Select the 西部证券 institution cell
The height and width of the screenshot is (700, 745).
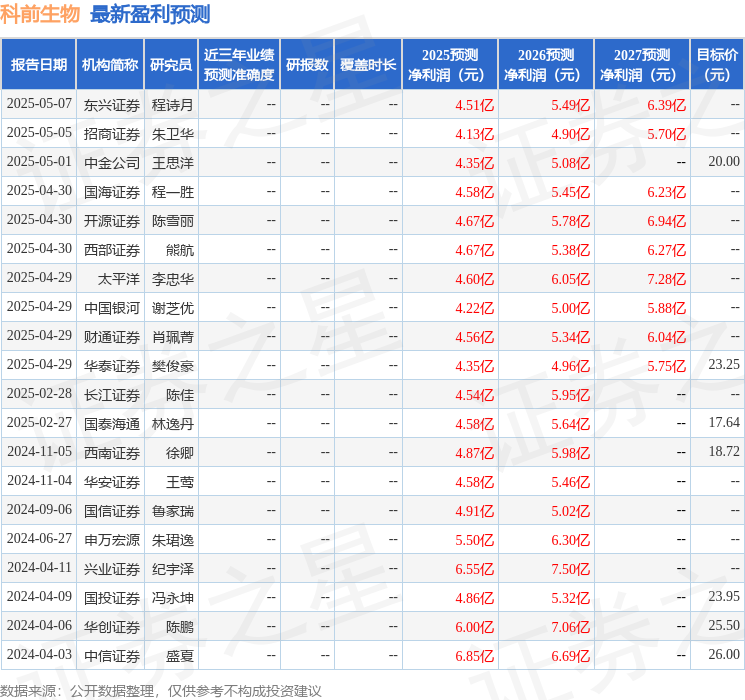click(x=112, y=250)
